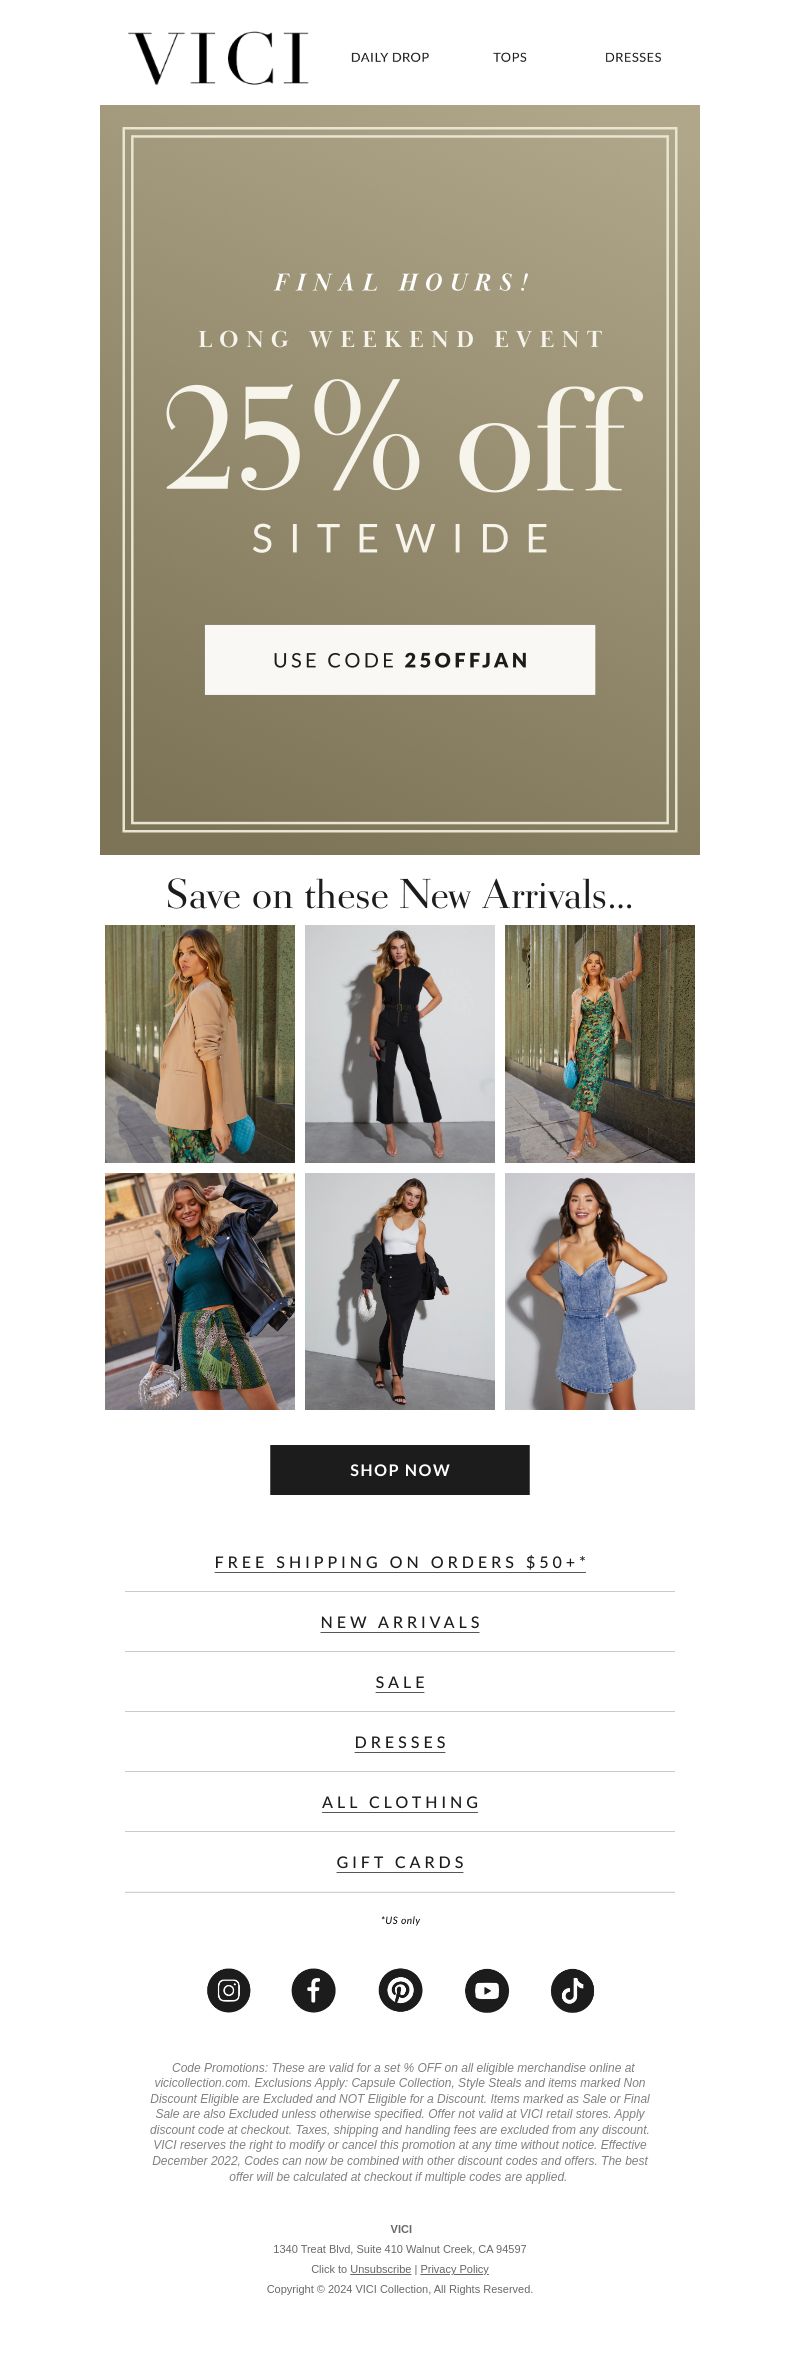The width and height of the screenshot is (800, 2357).
Task: Select Tops in the header navigation
Action: [510, 57]
